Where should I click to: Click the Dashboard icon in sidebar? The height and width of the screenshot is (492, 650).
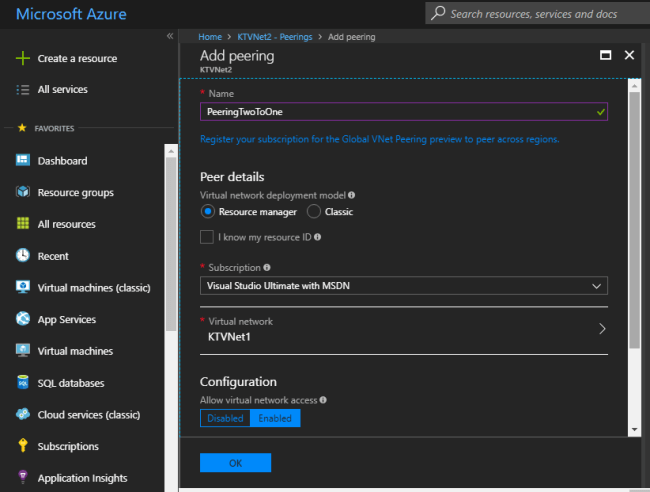(22, 161)
